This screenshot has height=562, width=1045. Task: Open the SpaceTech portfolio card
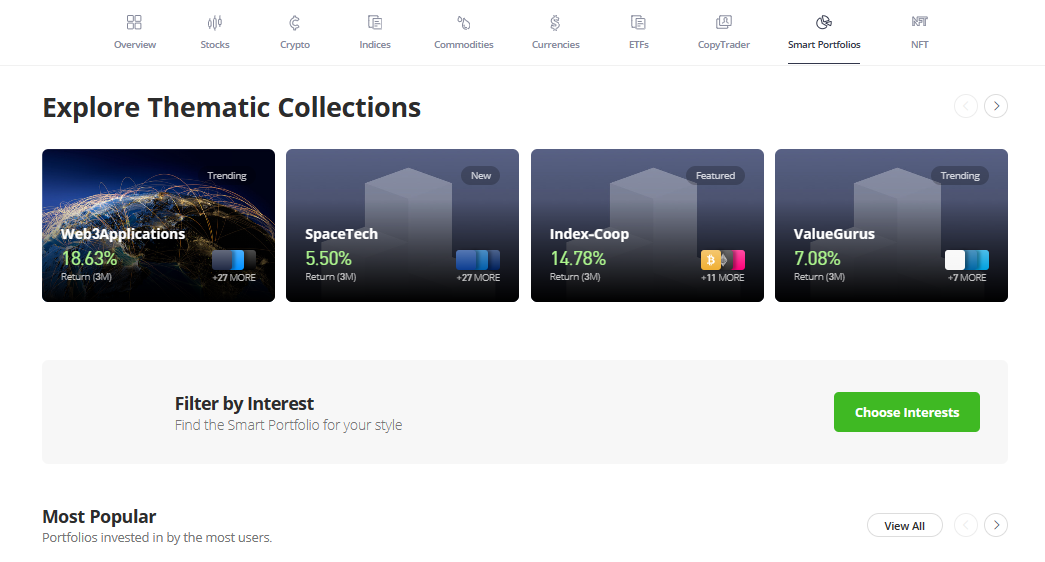pyautogui.click(x=402, y=225)
